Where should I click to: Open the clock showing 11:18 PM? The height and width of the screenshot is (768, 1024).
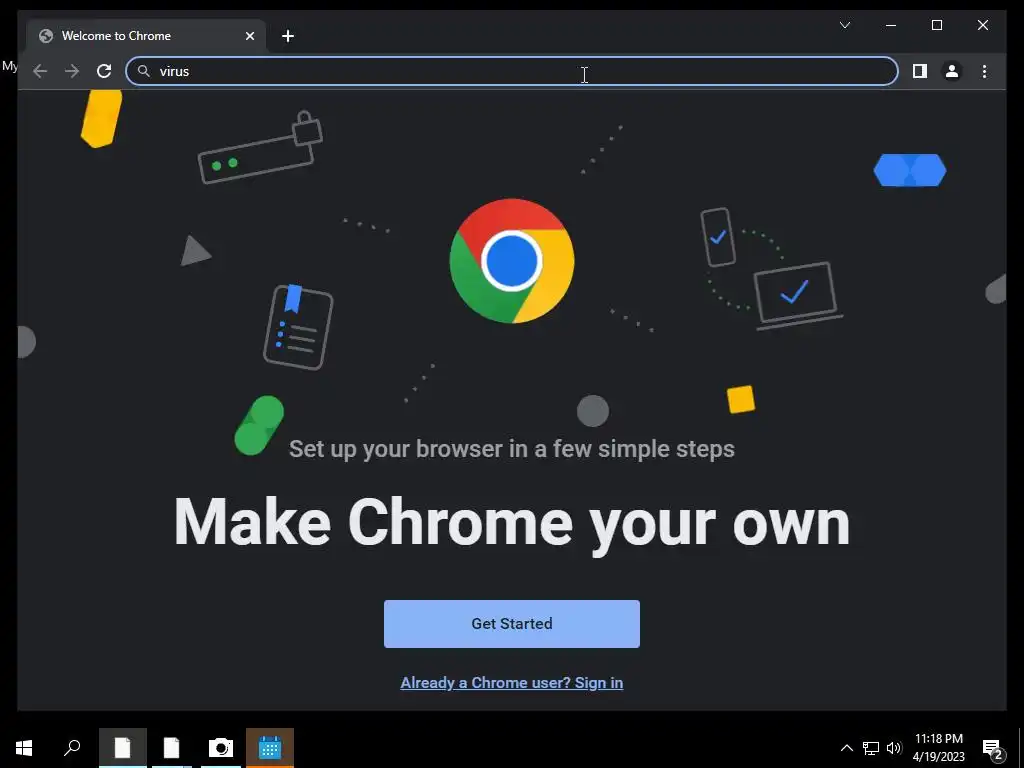[x=938, y=748]
